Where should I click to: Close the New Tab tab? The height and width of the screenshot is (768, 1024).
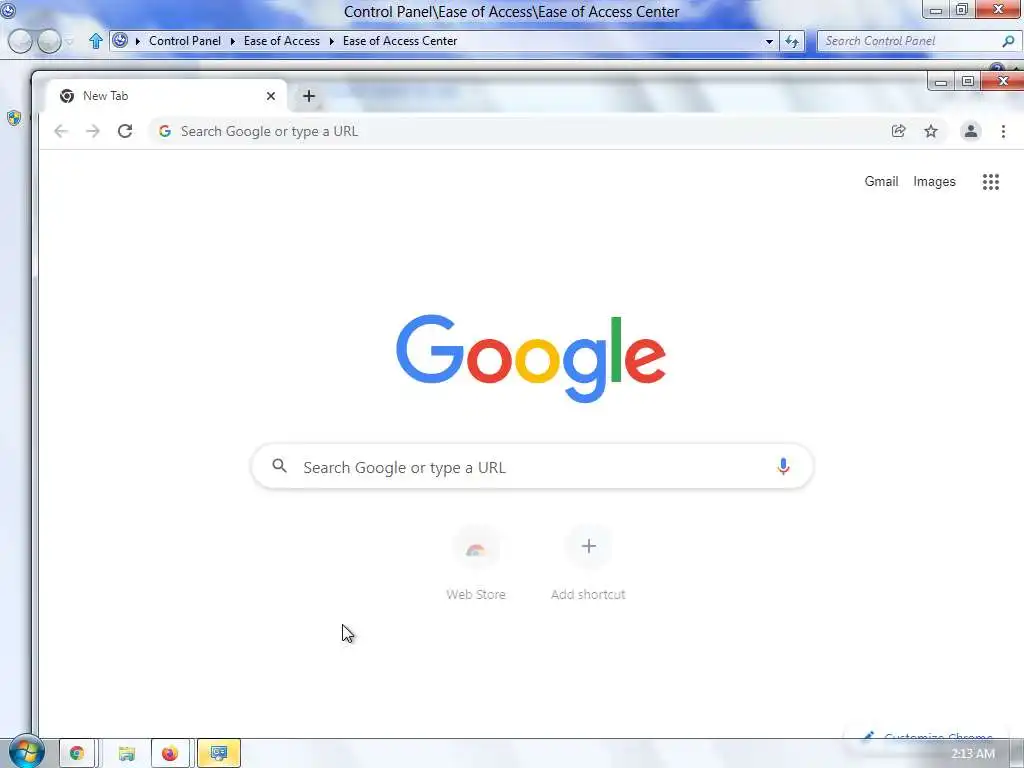[x=270, y=96]
